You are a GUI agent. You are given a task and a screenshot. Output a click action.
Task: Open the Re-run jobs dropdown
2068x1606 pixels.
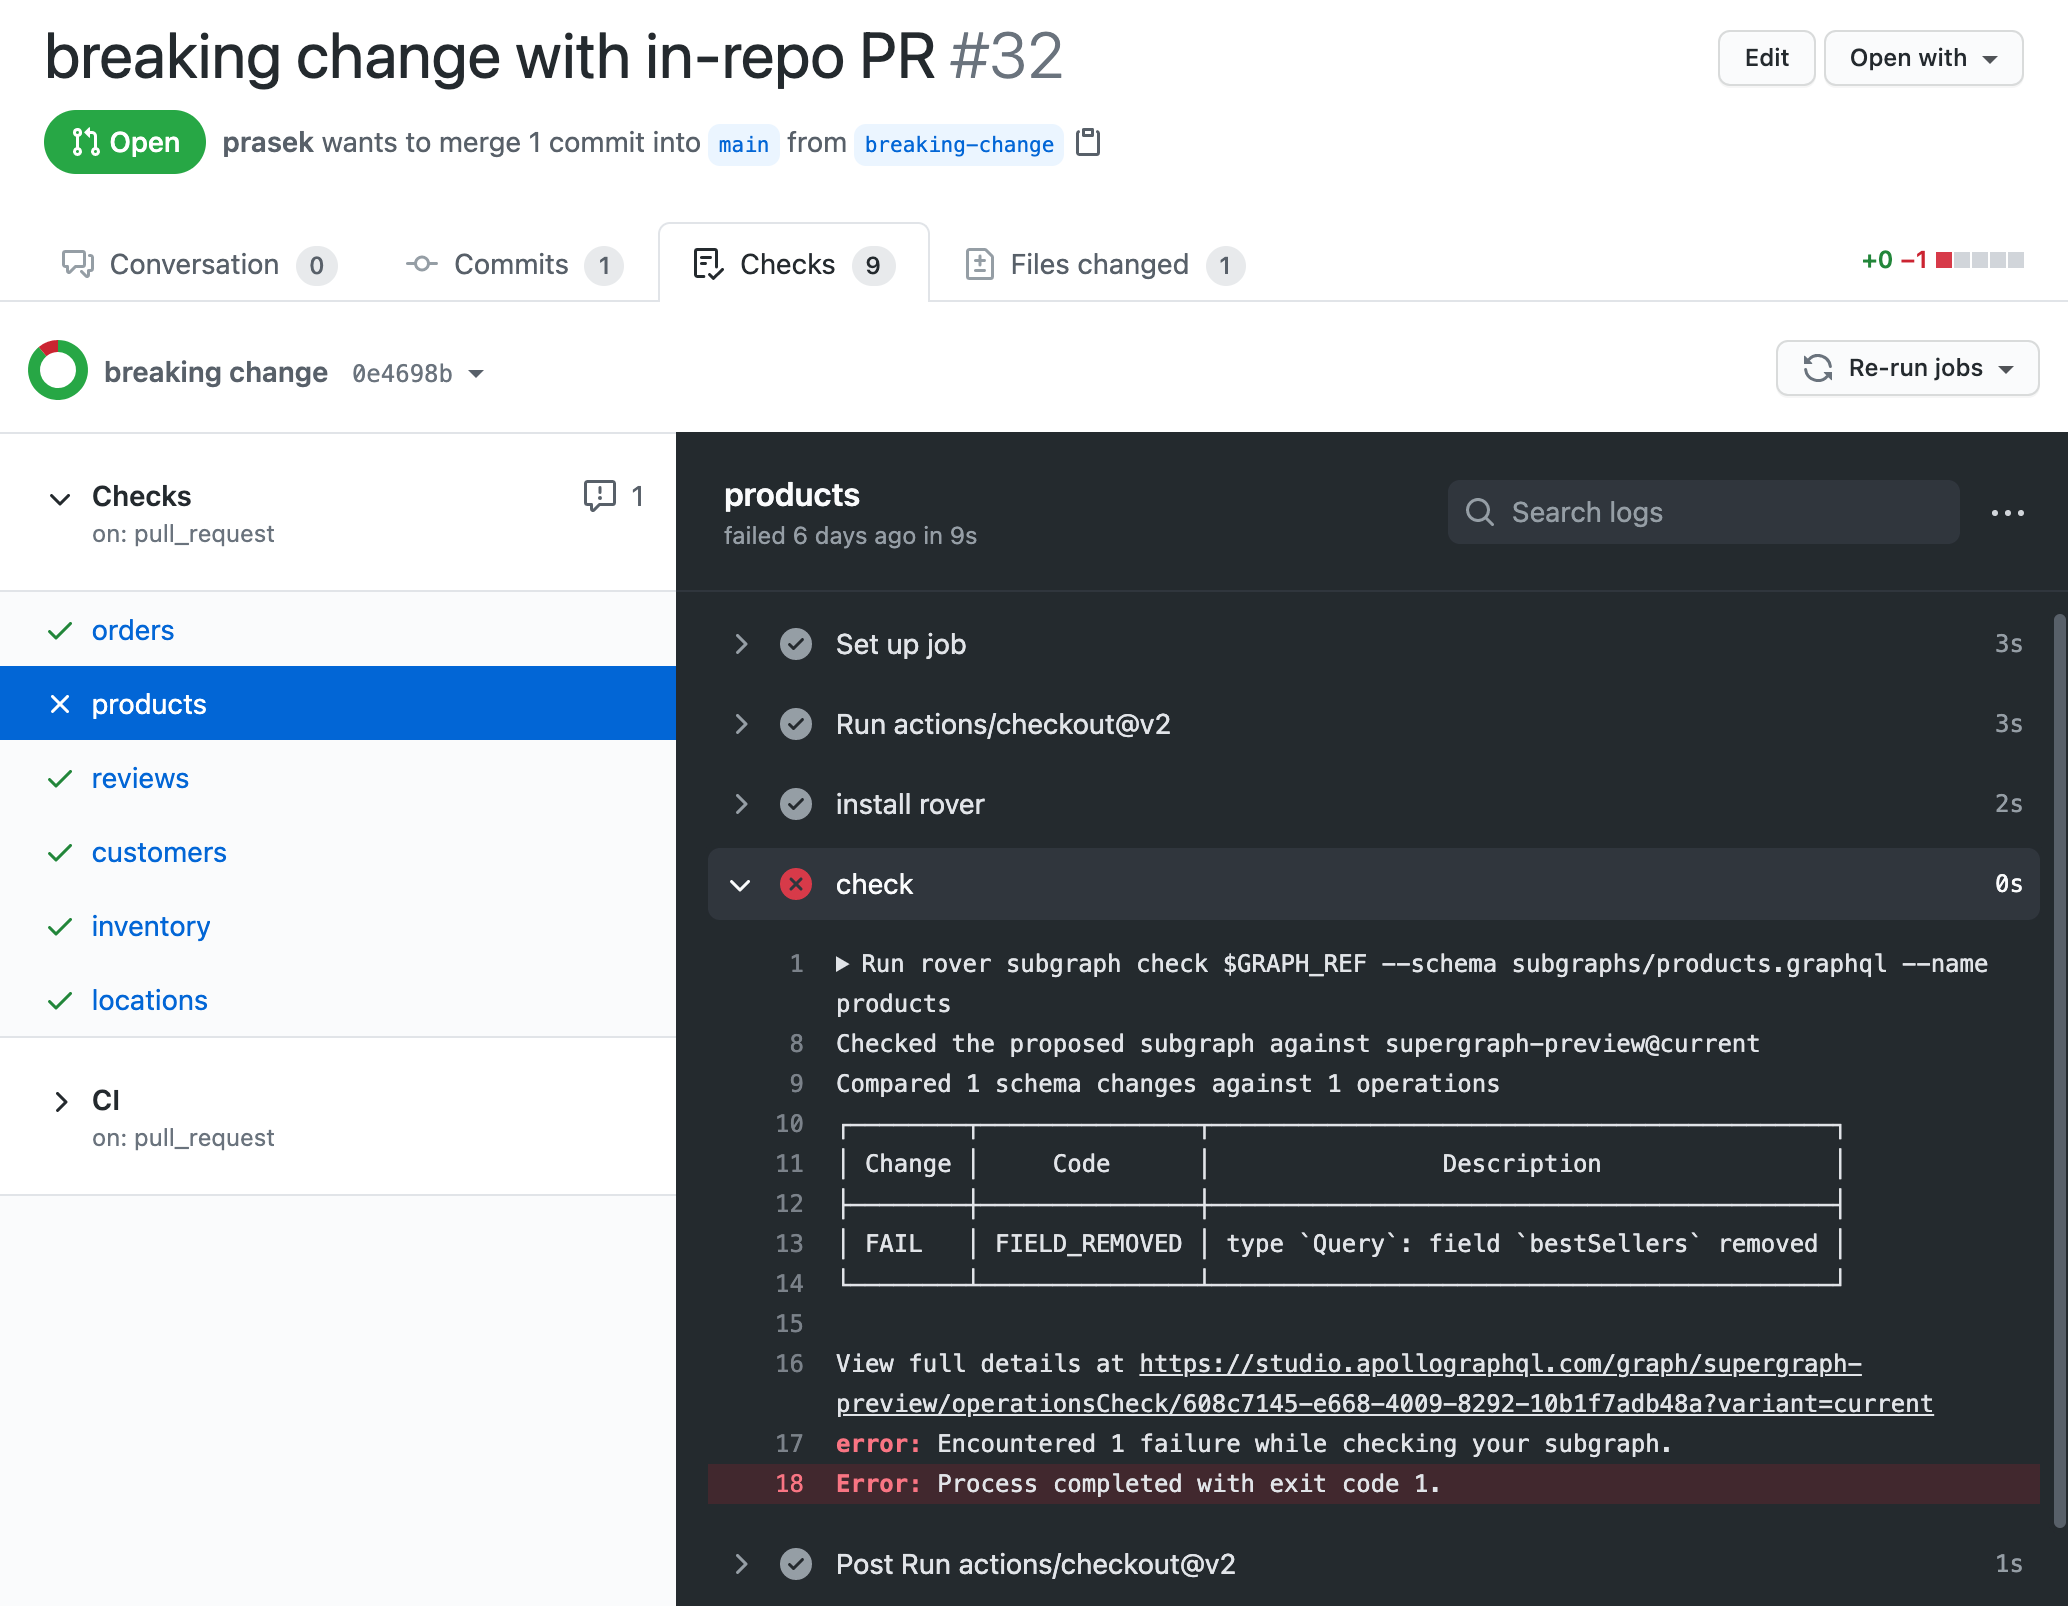[x=1907, y=368]
